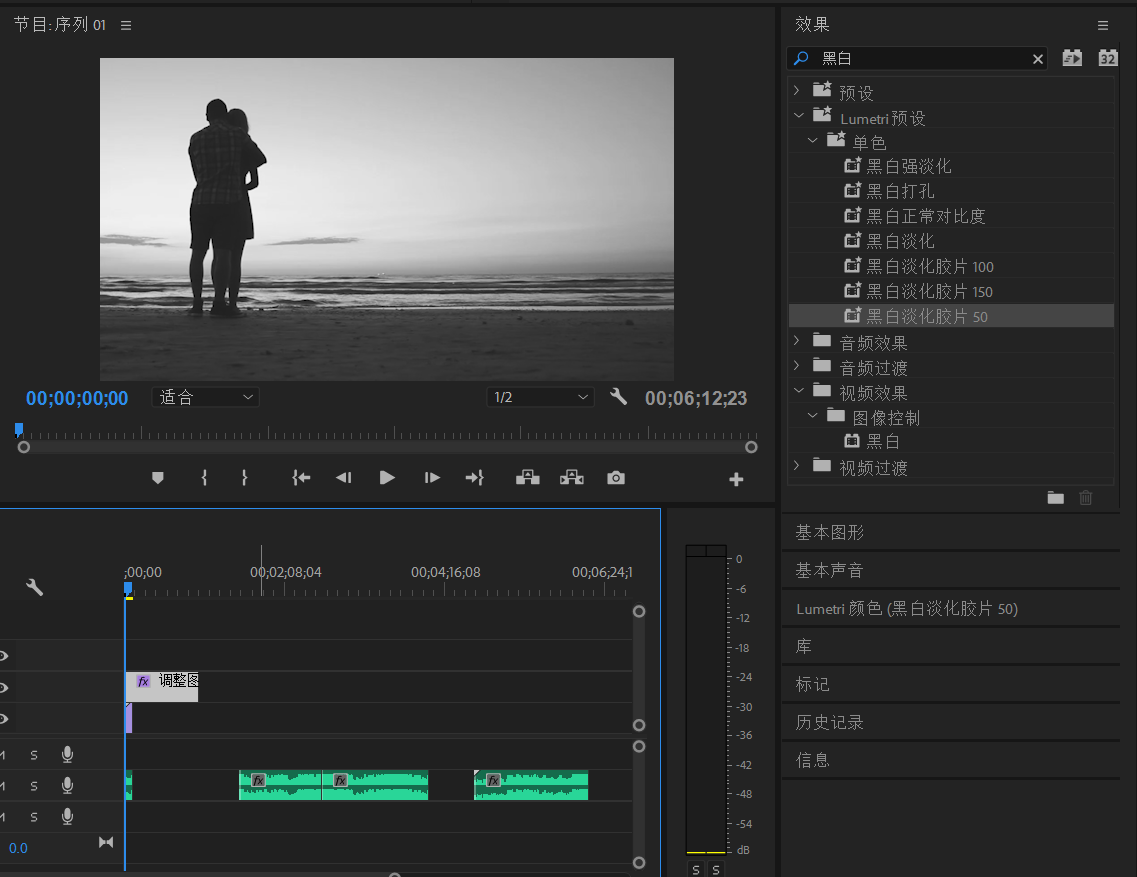Viewport: 1137px width, 877px height.
Task: Clear the effects search field text
Action: [x=1037, y=59]
